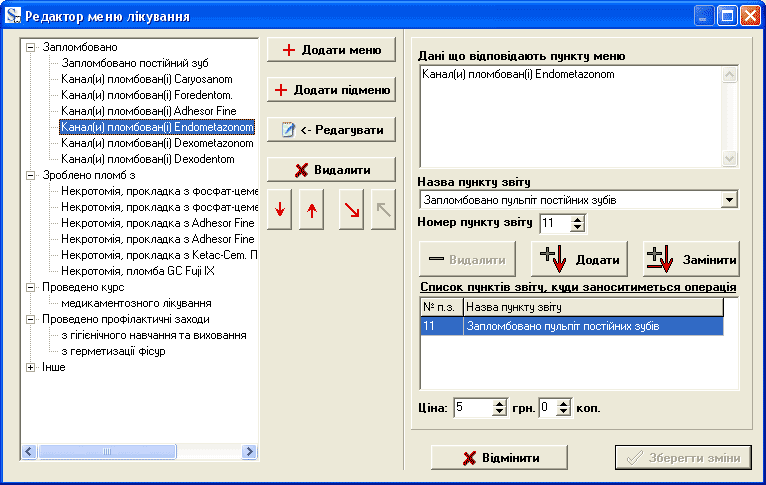Screen dimensions: 766x485
Task: Click Додати підменю button
Action: coord(331,90)
